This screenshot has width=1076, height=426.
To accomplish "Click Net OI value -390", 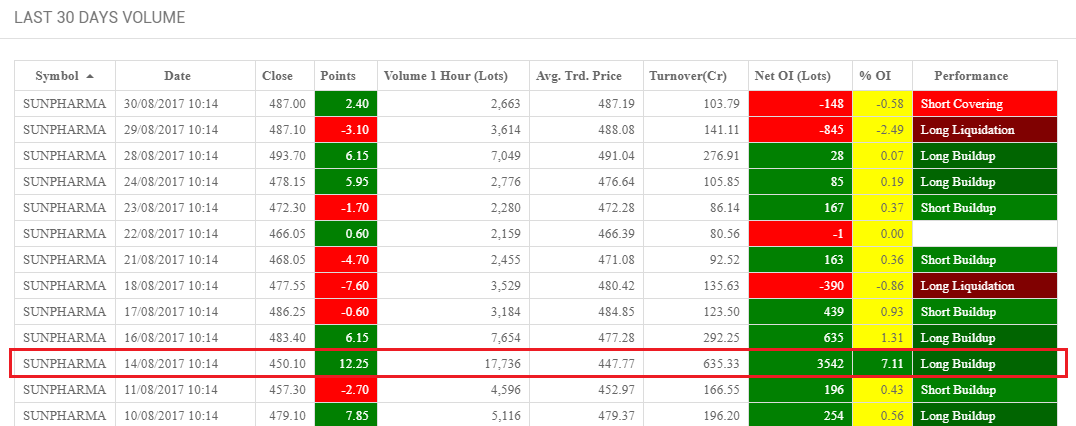I will point(831,286).
